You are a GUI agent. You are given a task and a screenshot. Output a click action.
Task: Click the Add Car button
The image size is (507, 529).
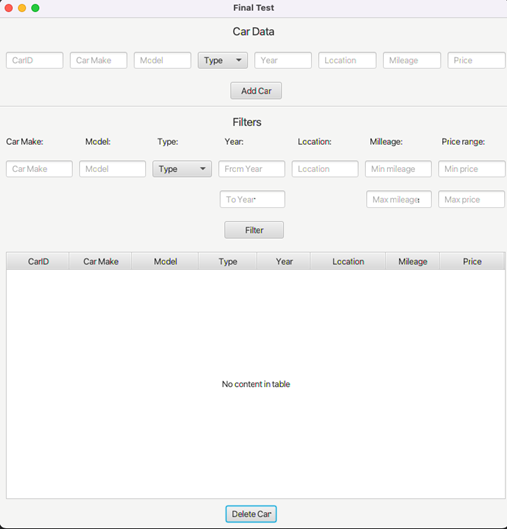[256, 91]
